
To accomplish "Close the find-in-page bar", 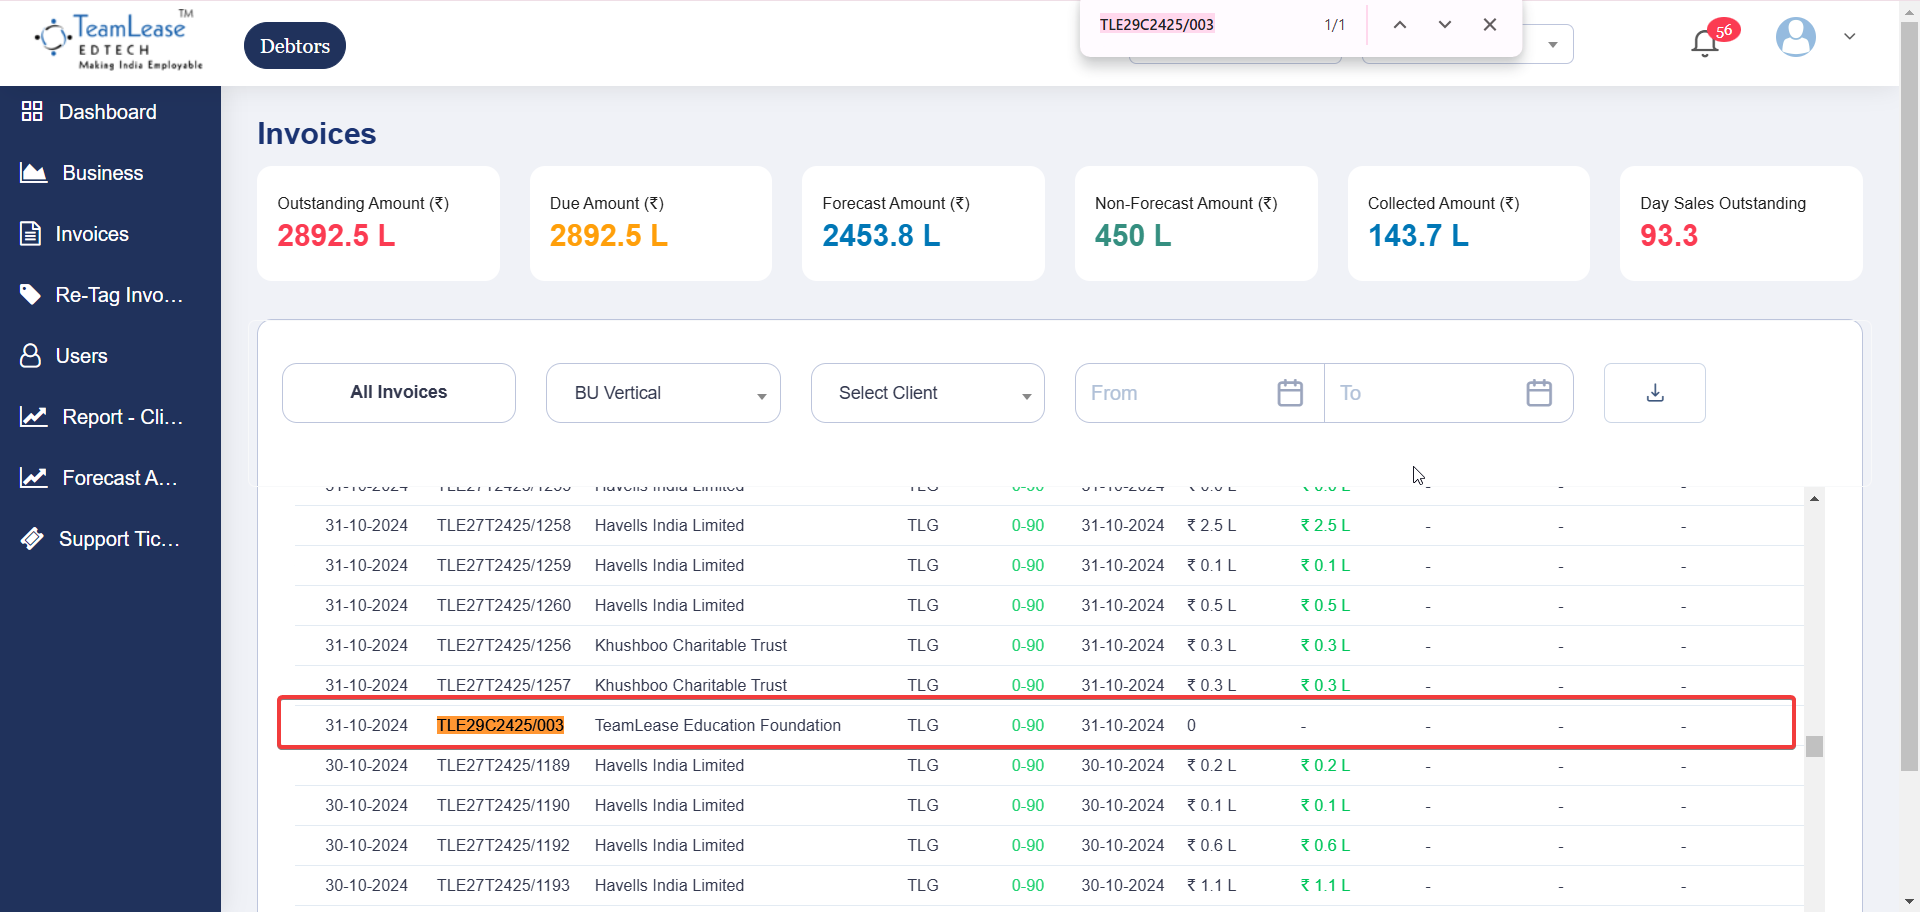I will point(1489,25).
